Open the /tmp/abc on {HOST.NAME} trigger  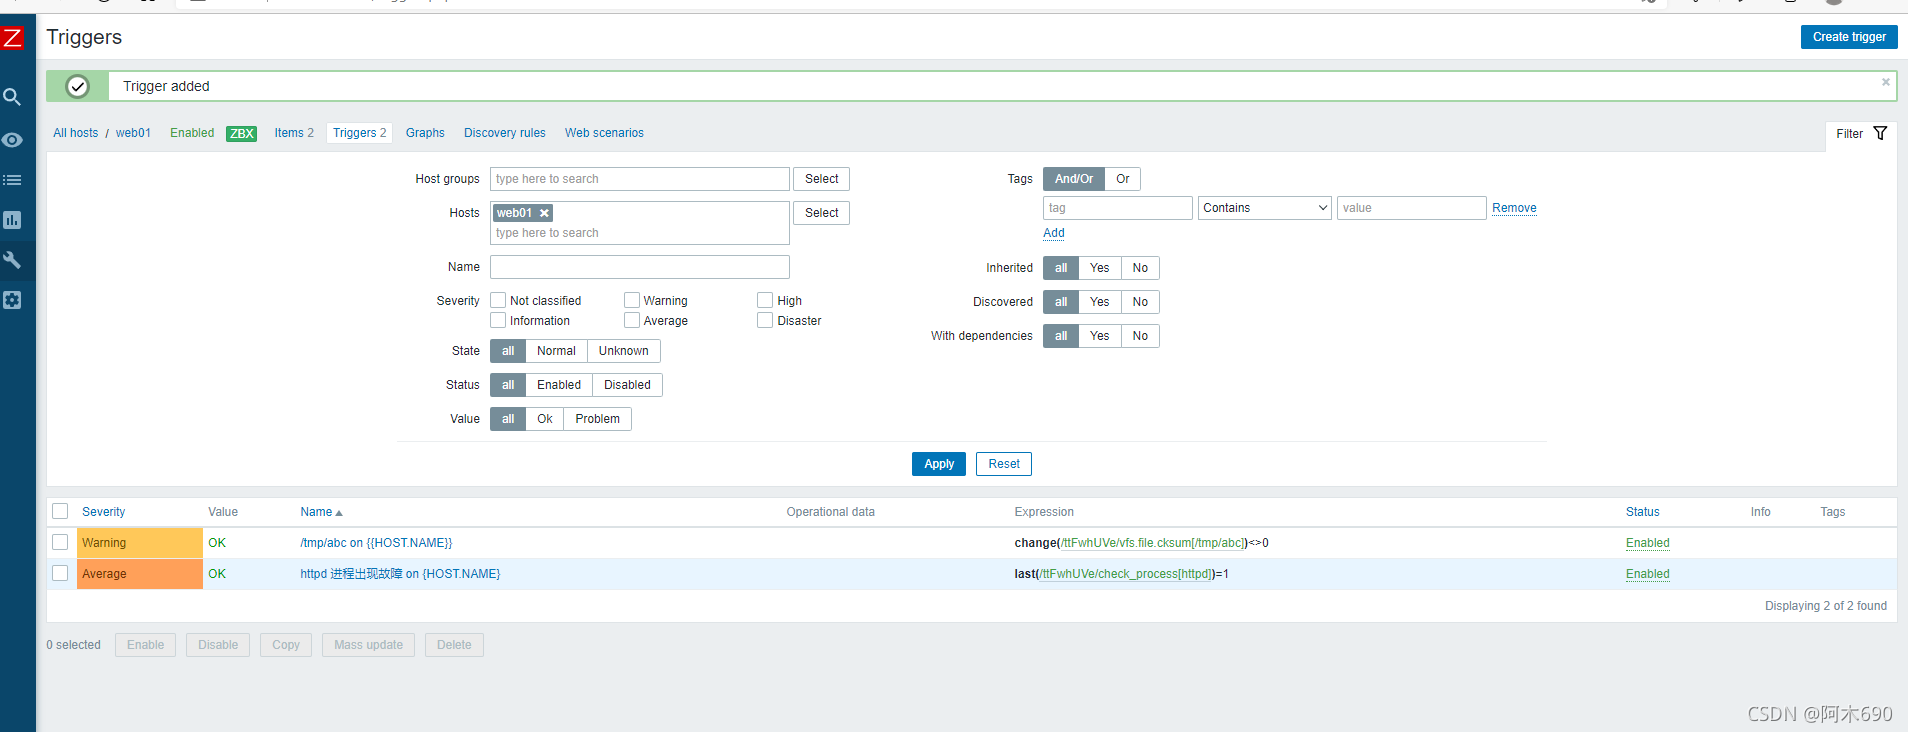click(x=376, y=543)
